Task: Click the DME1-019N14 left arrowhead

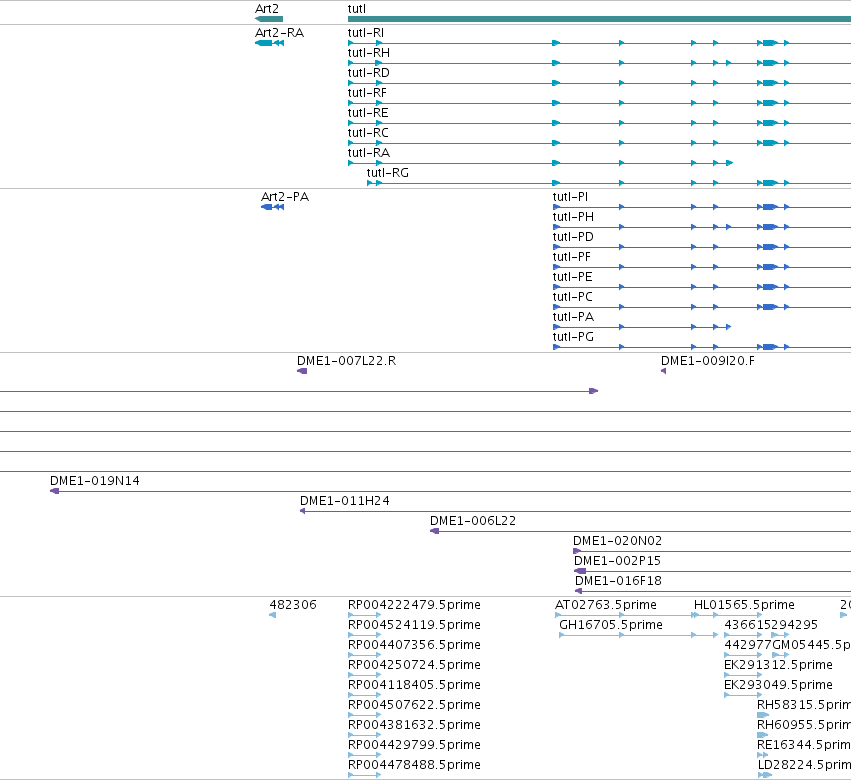Action: click(54, 491)
